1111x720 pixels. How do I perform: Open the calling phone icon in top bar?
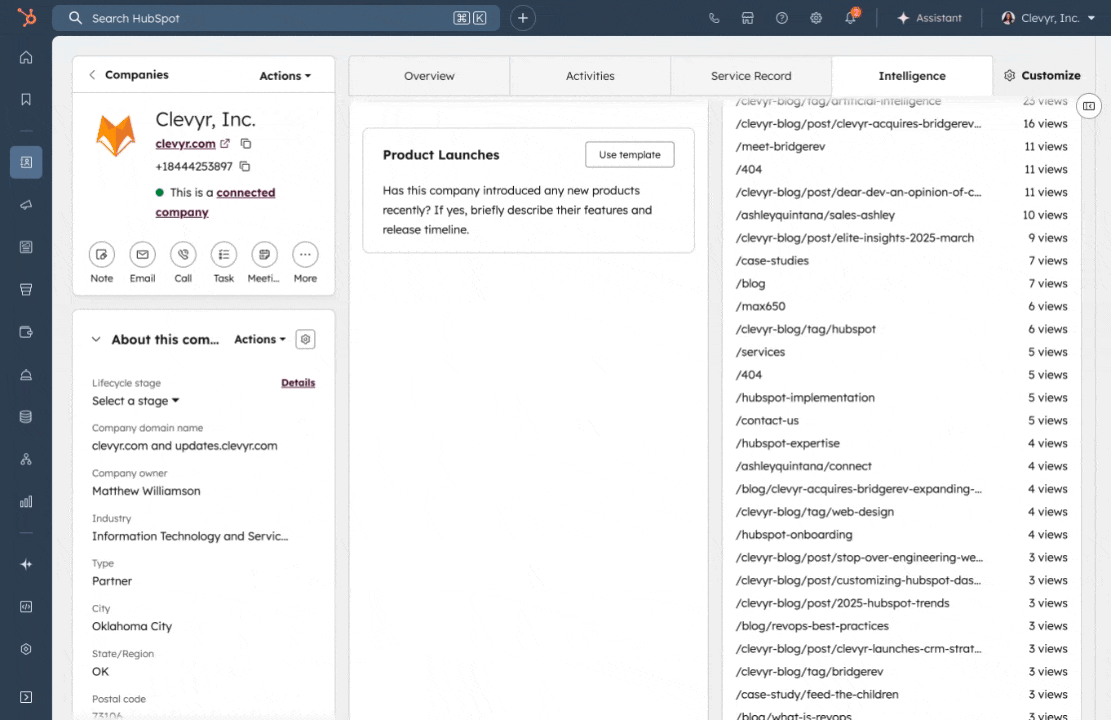(714, 18)
